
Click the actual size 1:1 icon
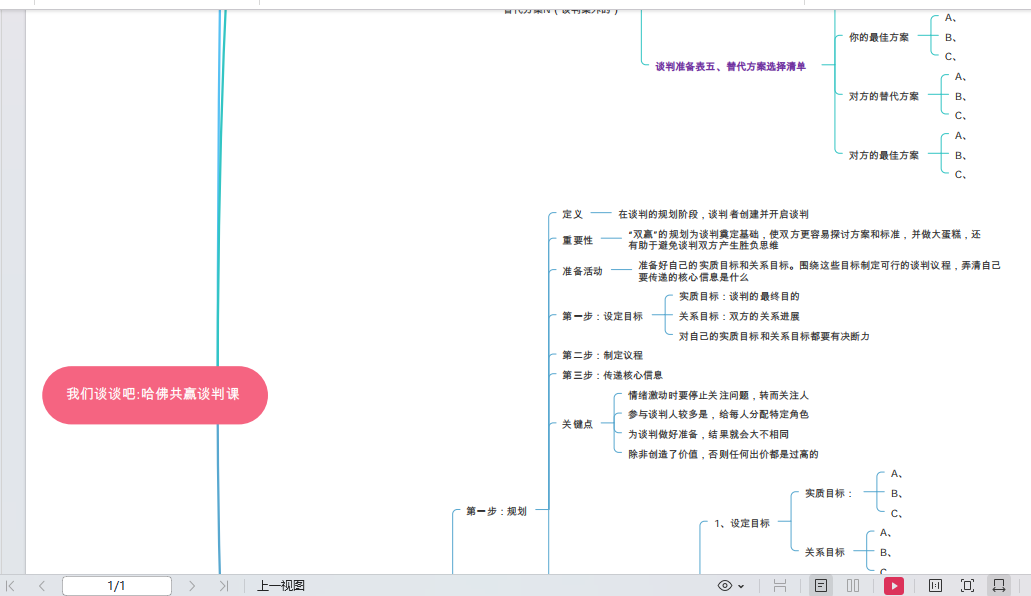935,585
